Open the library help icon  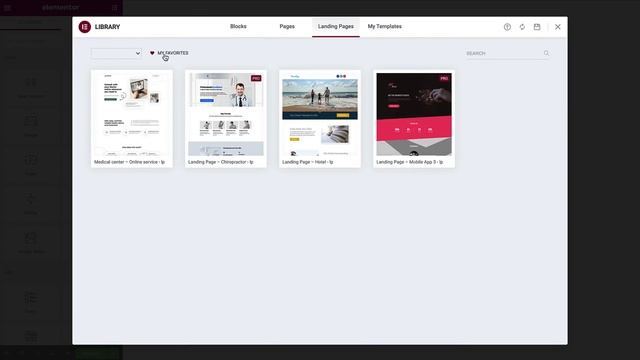507,27
